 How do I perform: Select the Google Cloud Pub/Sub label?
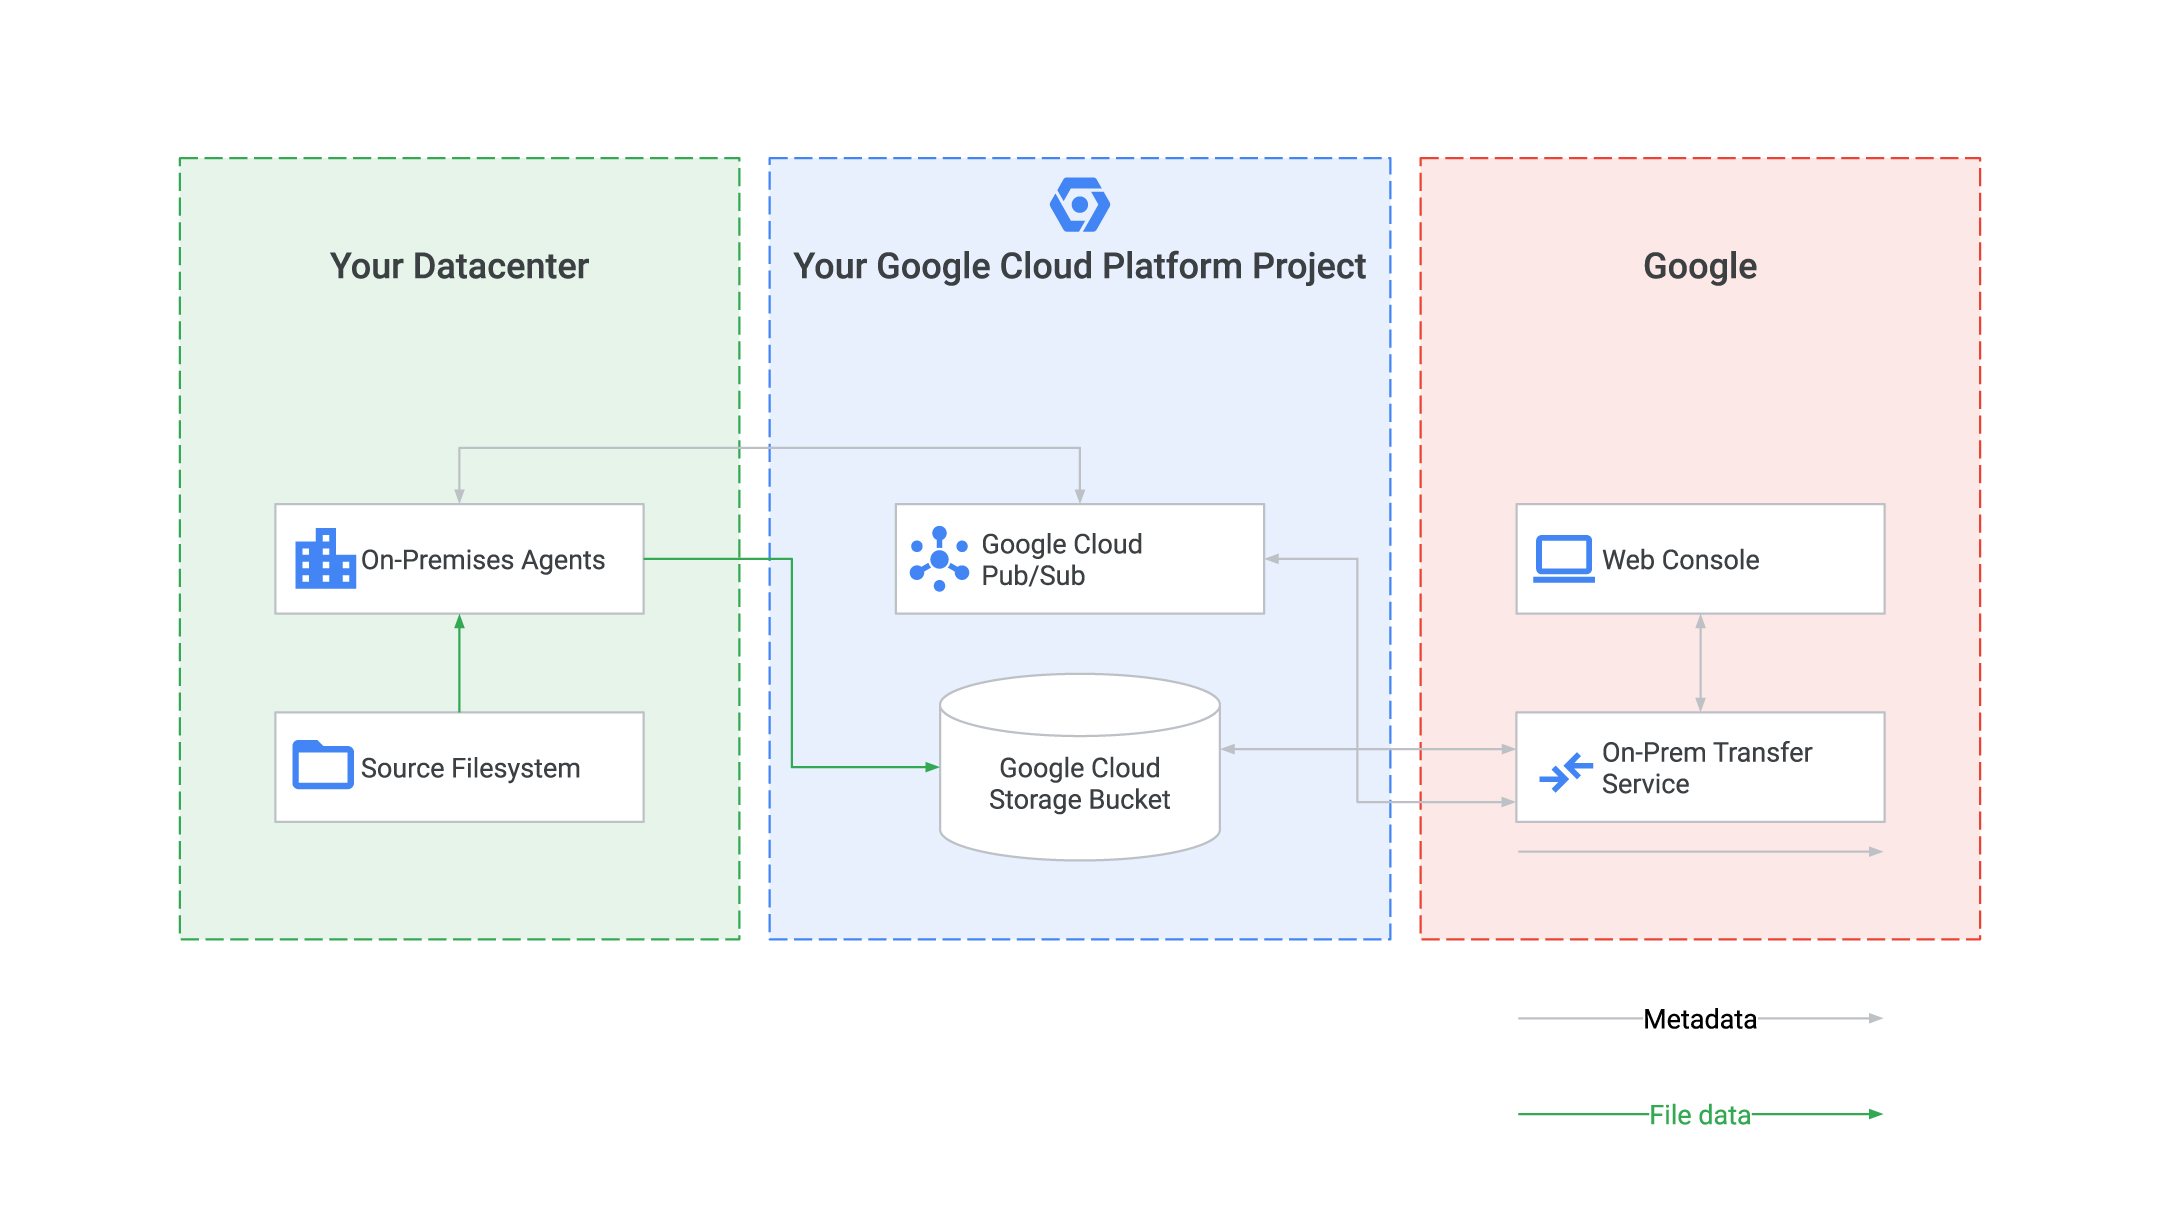point(1061,560)
